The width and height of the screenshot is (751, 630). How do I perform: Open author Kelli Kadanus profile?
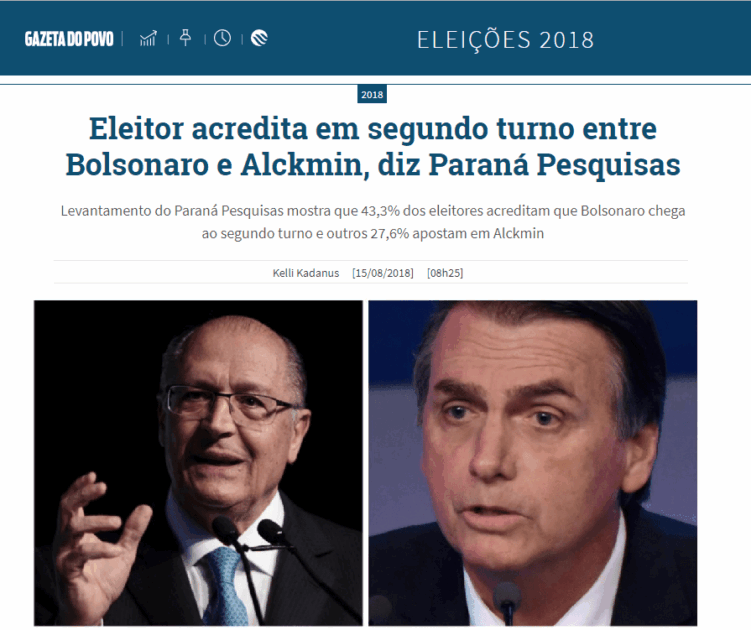pyautogui.click(x=306, y=273)
